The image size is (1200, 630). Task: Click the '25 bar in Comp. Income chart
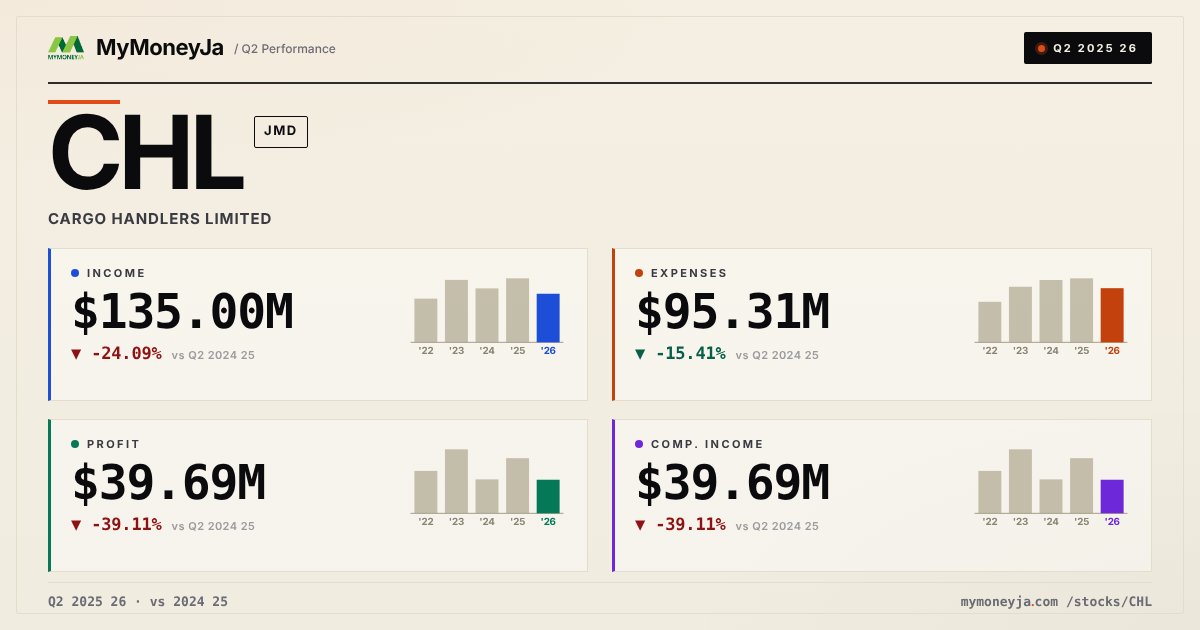pyautogui.click(x=1081, y=486)
